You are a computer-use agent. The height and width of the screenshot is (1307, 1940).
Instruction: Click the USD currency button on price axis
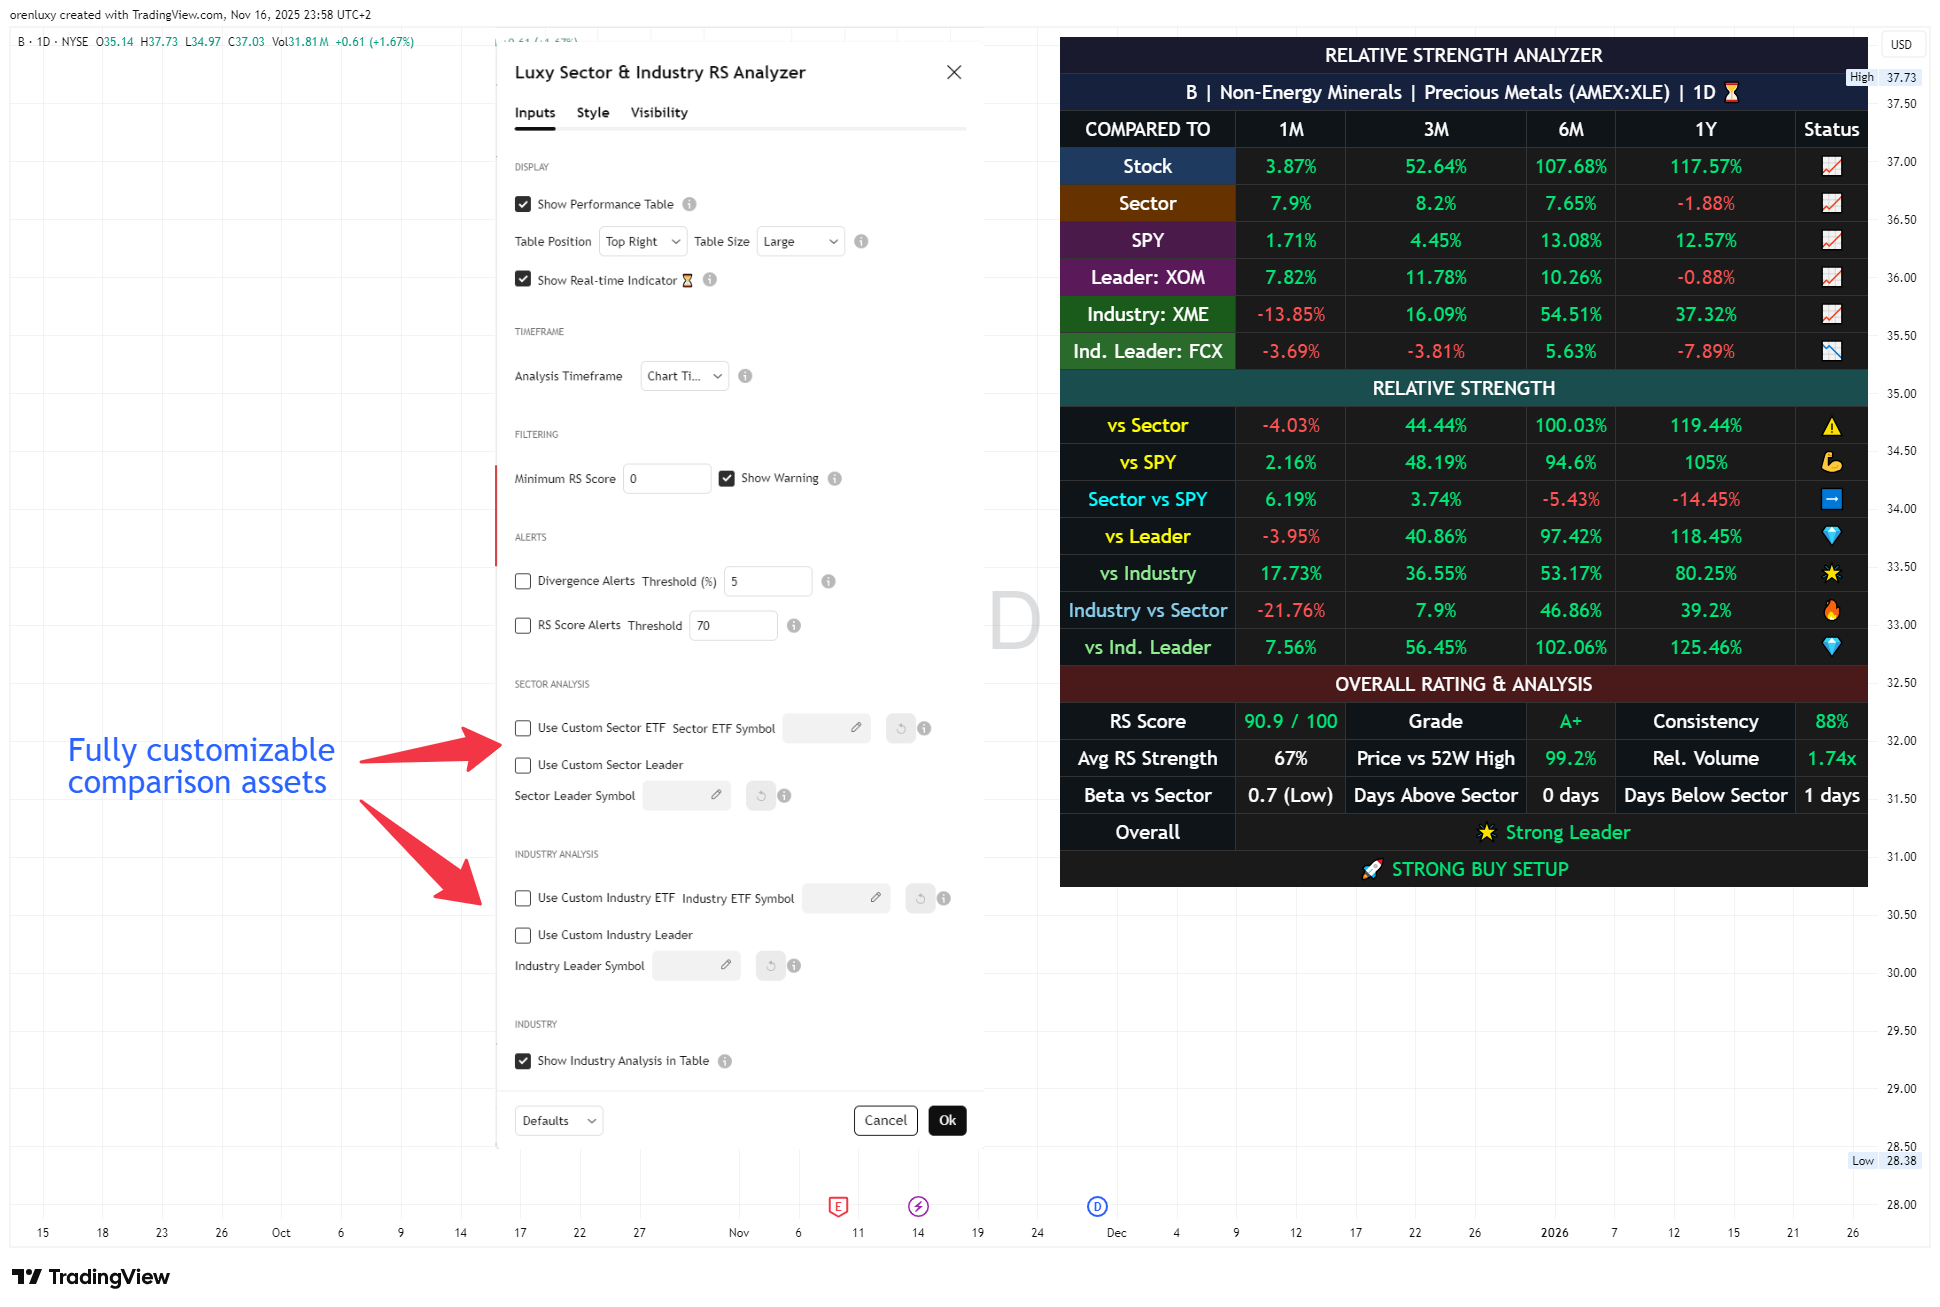pos(1901,45)
